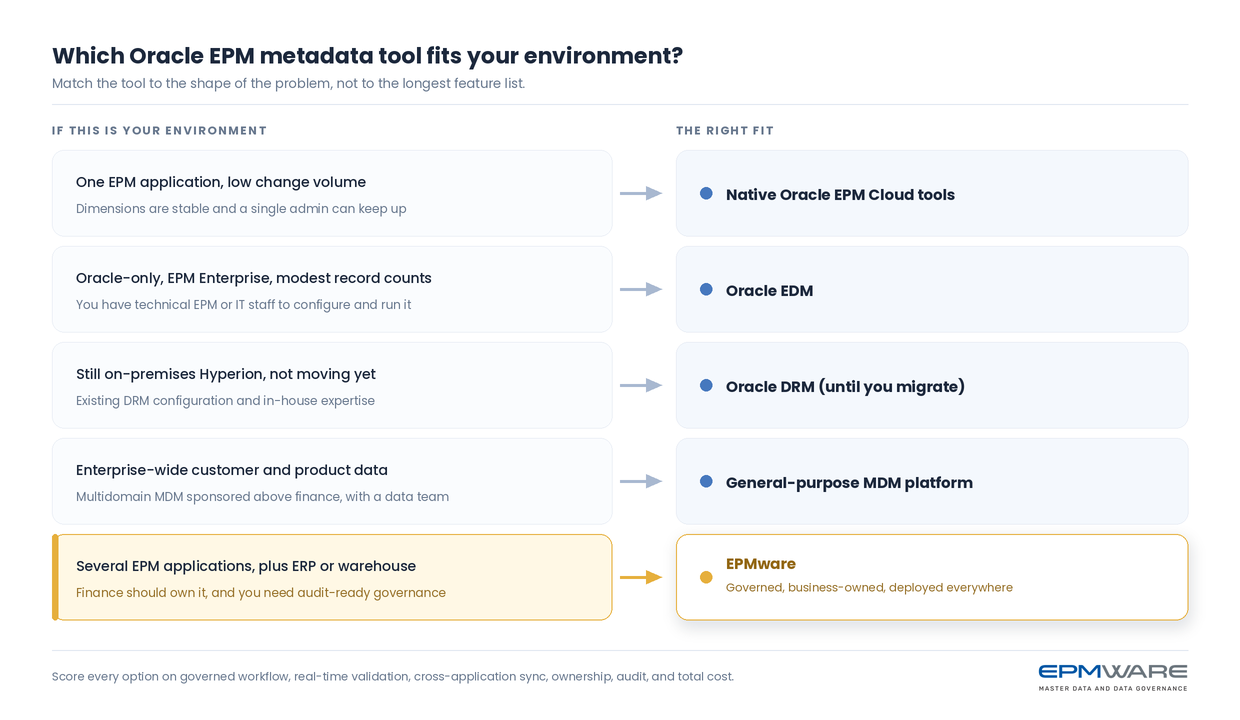Click the arrow pointing to Native Oracle EPM Cloud tools

pos(641,193)
